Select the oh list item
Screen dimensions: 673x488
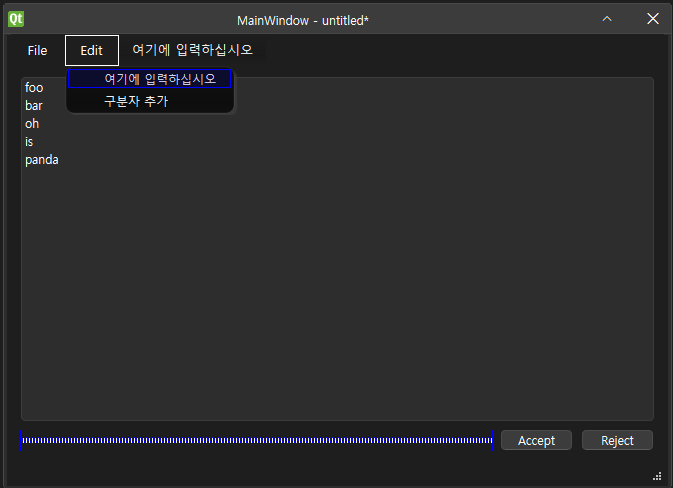[32, 124]
